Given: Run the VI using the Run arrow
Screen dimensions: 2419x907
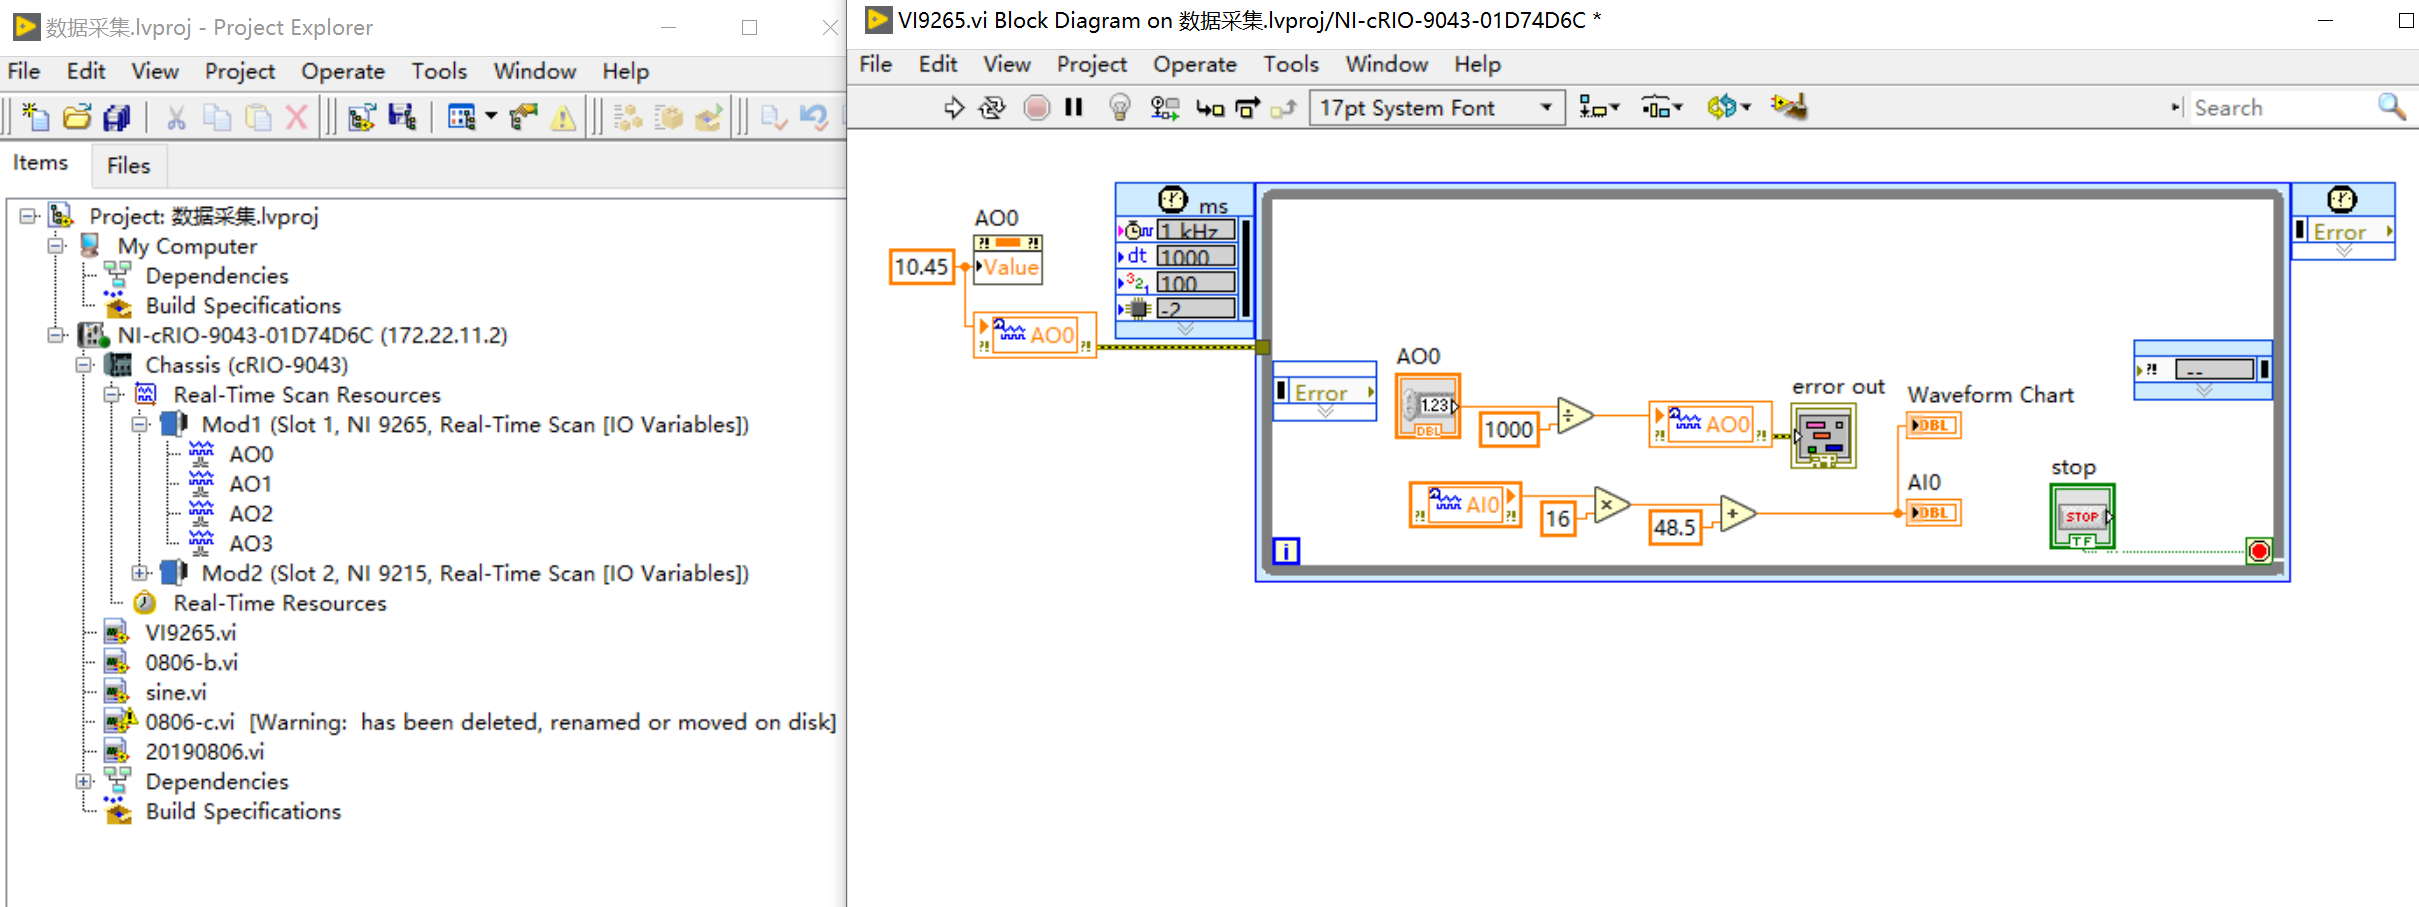Looking at the screenshot, I should coord(951,107).
